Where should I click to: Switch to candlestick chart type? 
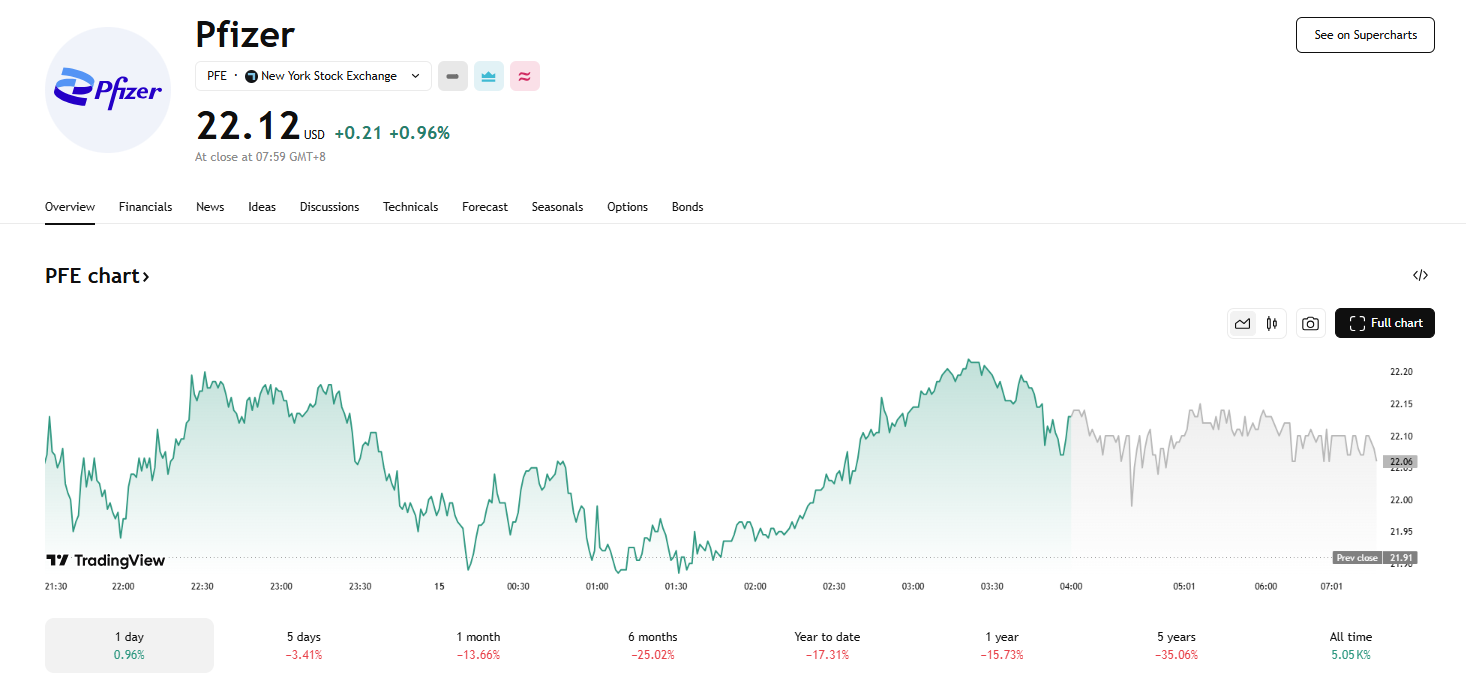pos(1272,323)
